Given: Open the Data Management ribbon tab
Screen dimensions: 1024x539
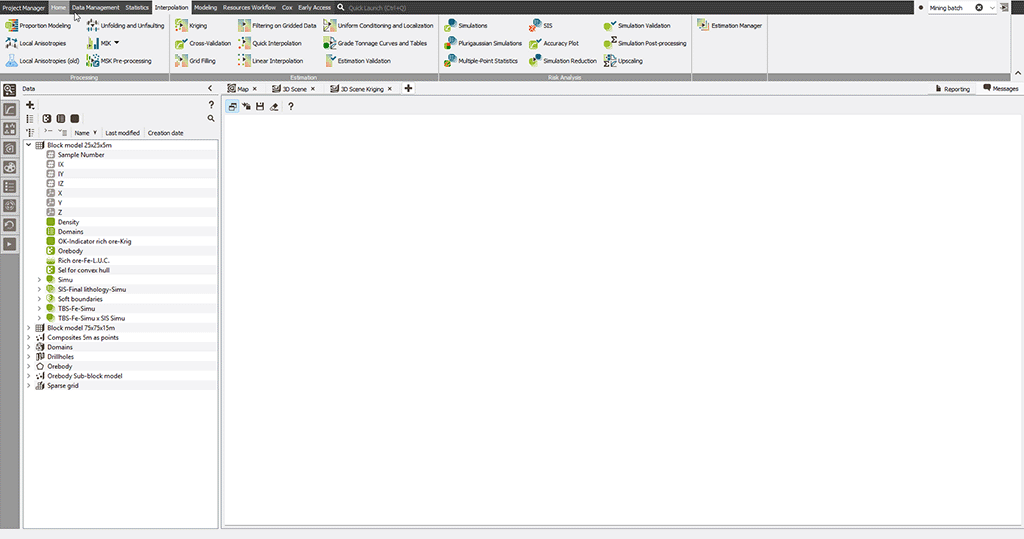Looking at the screenshot, I should [95, 8].
